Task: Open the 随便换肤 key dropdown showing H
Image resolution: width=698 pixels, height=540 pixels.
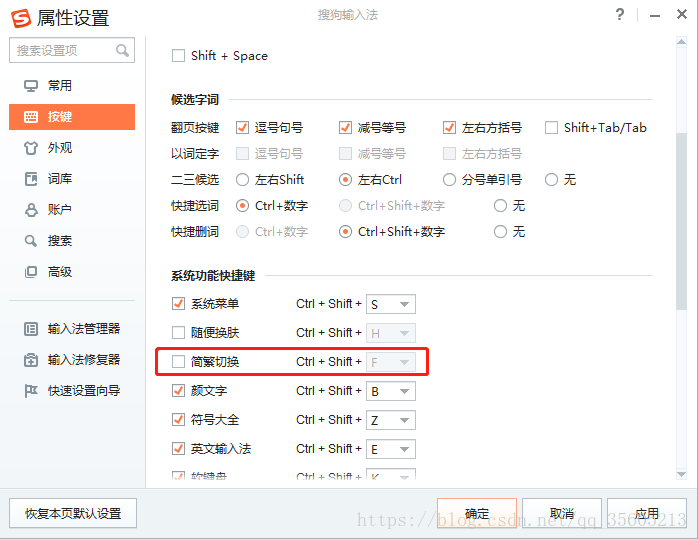Action: (391, 333)
